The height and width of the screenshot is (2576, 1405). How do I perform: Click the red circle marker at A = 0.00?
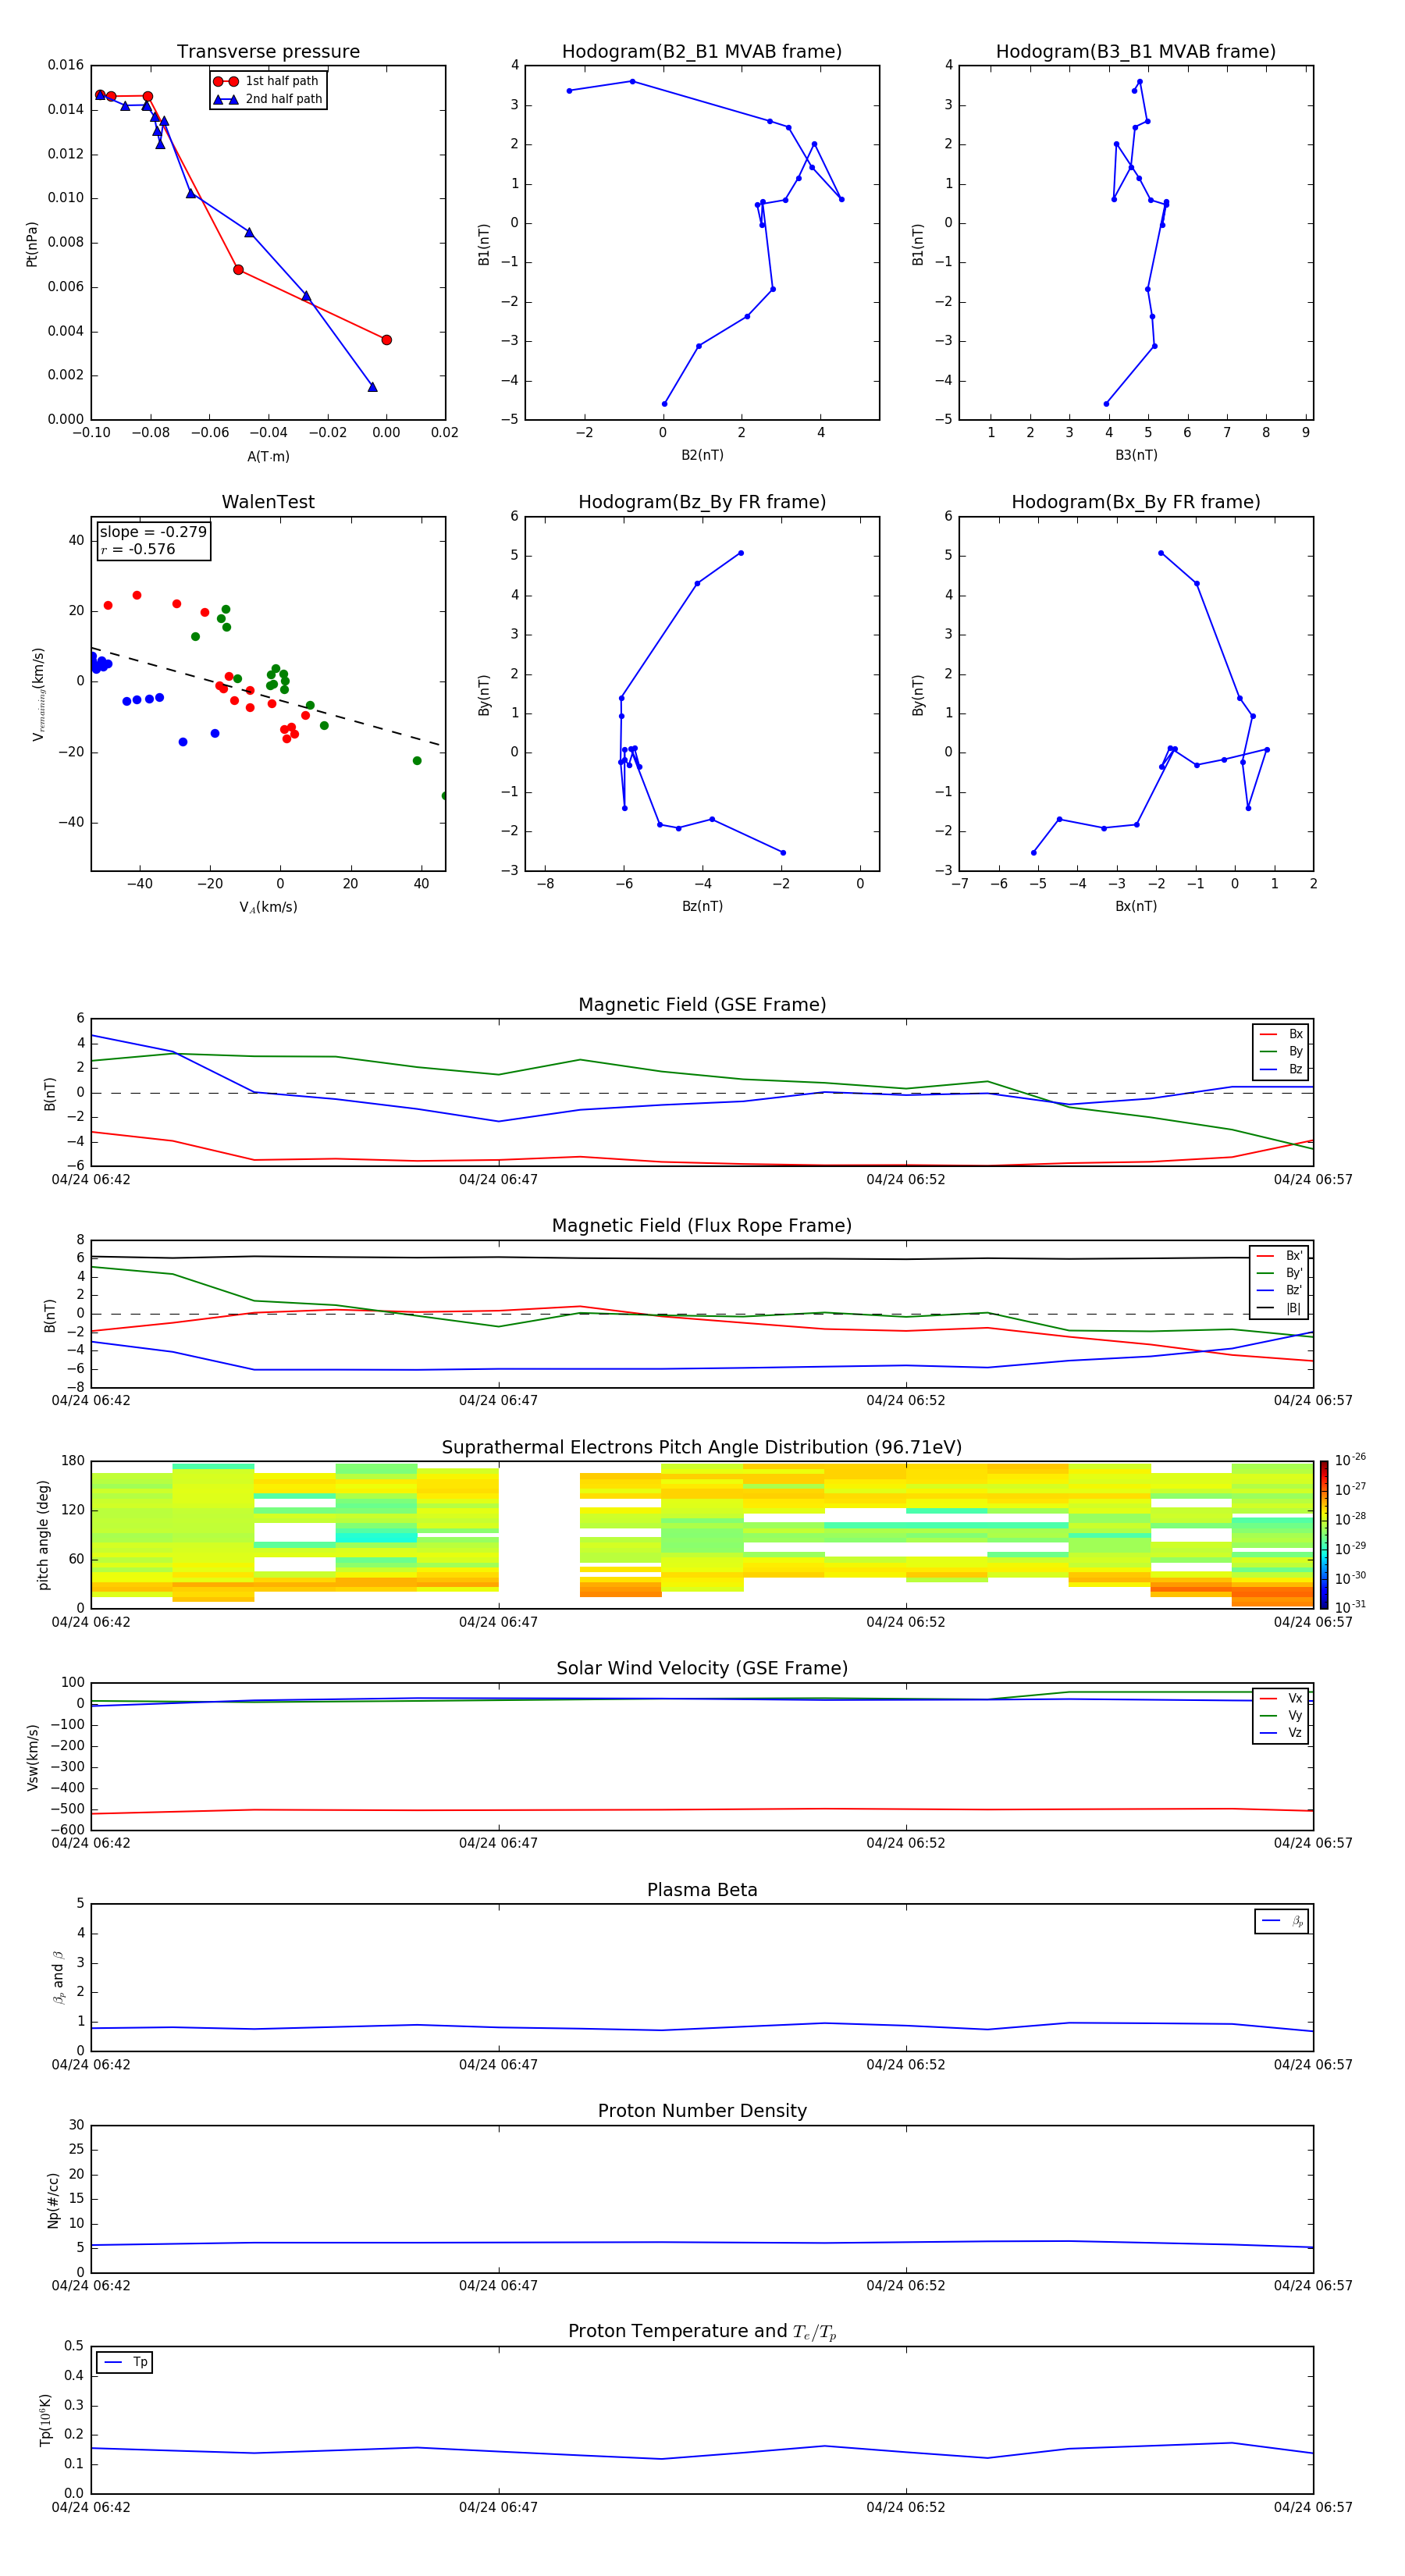click(x=386, y=340)
